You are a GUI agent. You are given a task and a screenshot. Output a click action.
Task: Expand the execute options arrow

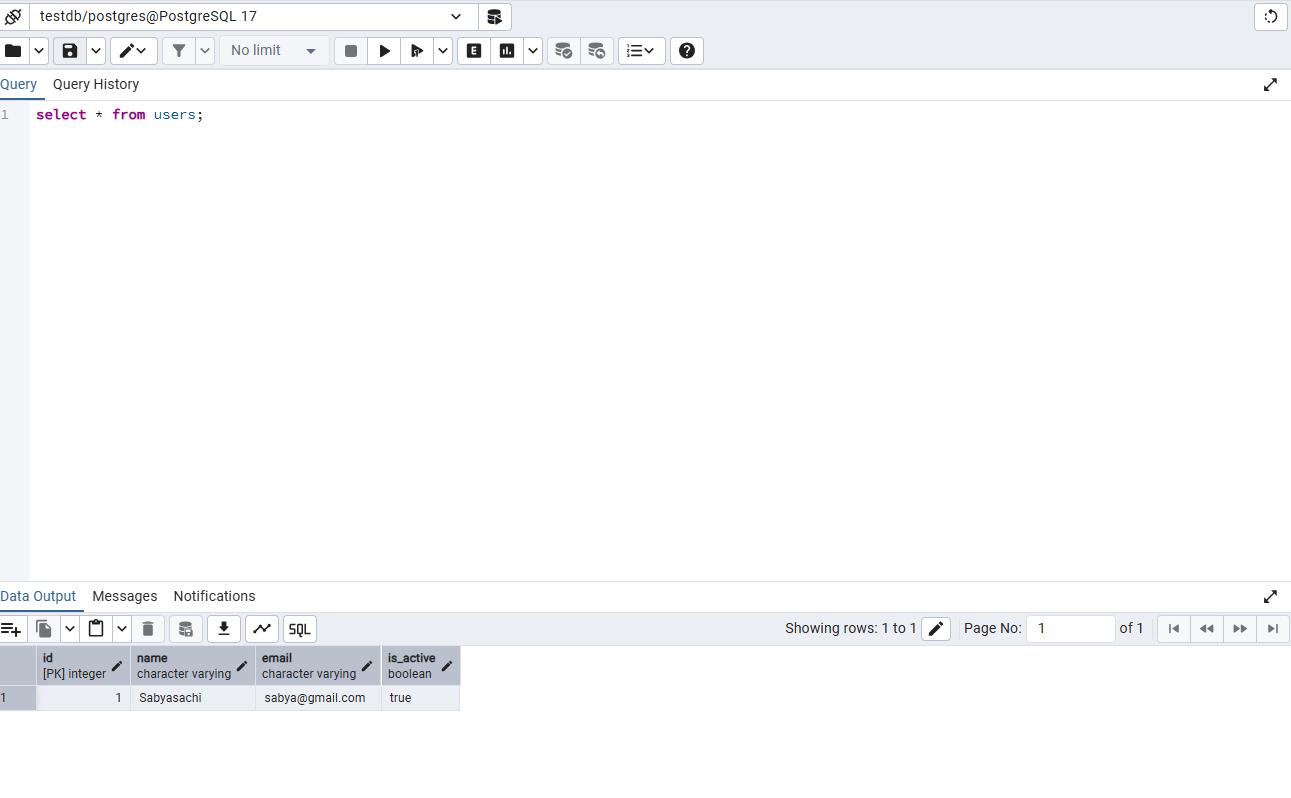443,51
